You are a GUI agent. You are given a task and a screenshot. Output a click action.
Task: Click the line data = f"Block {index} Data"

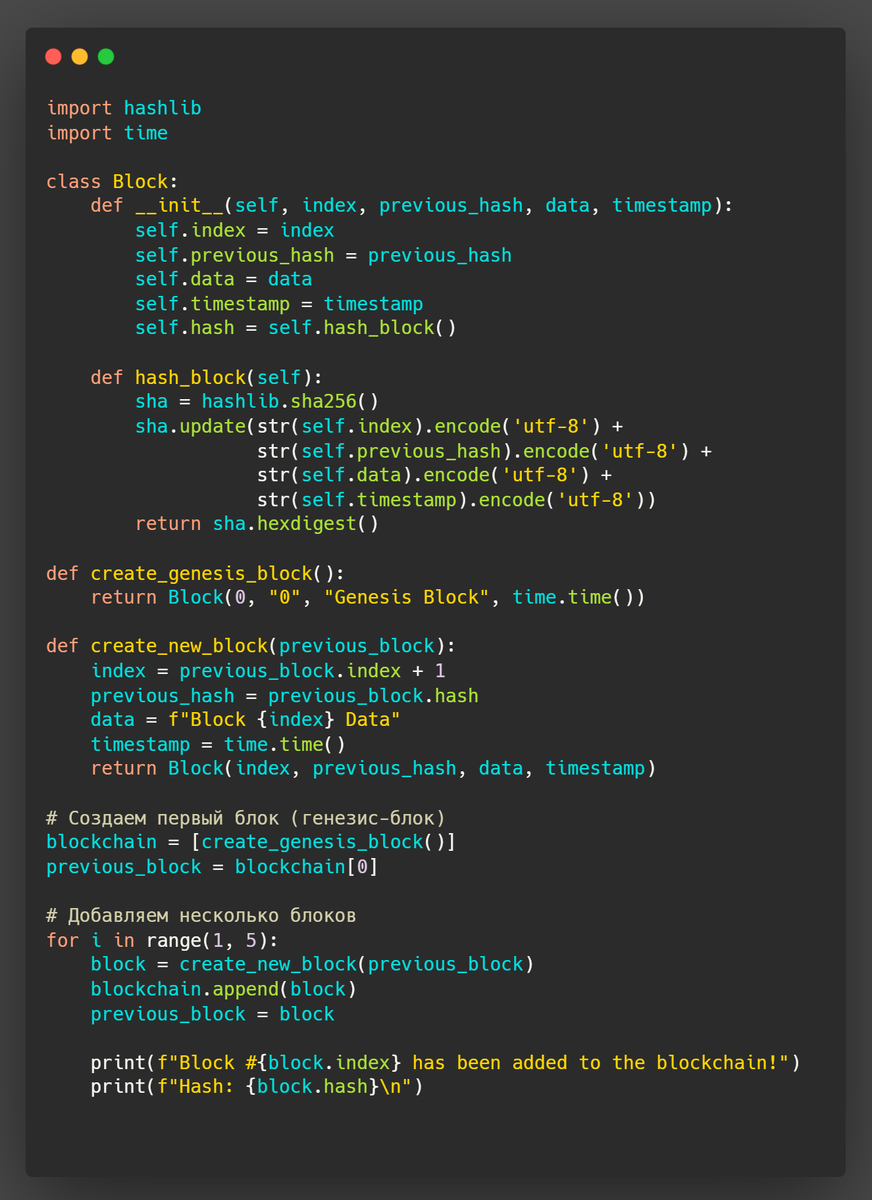pos(246,720)
